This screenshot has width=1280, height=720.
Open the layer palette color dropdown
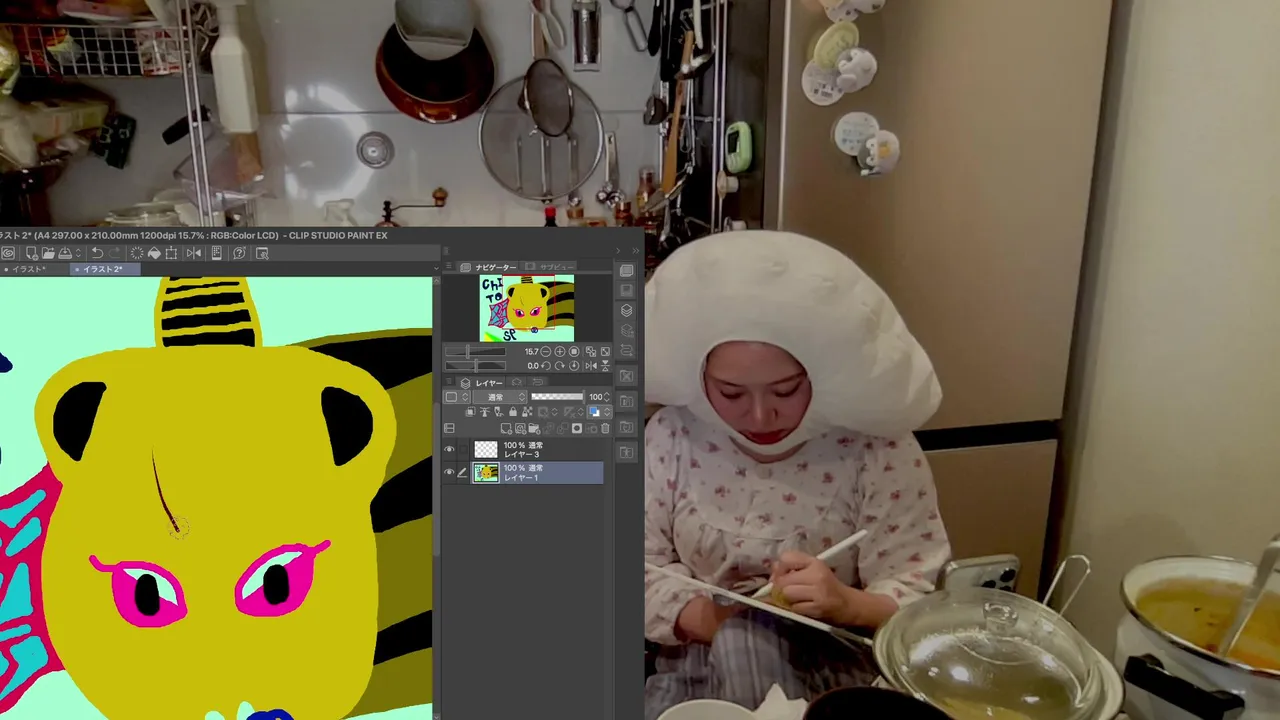pos(457,397)
